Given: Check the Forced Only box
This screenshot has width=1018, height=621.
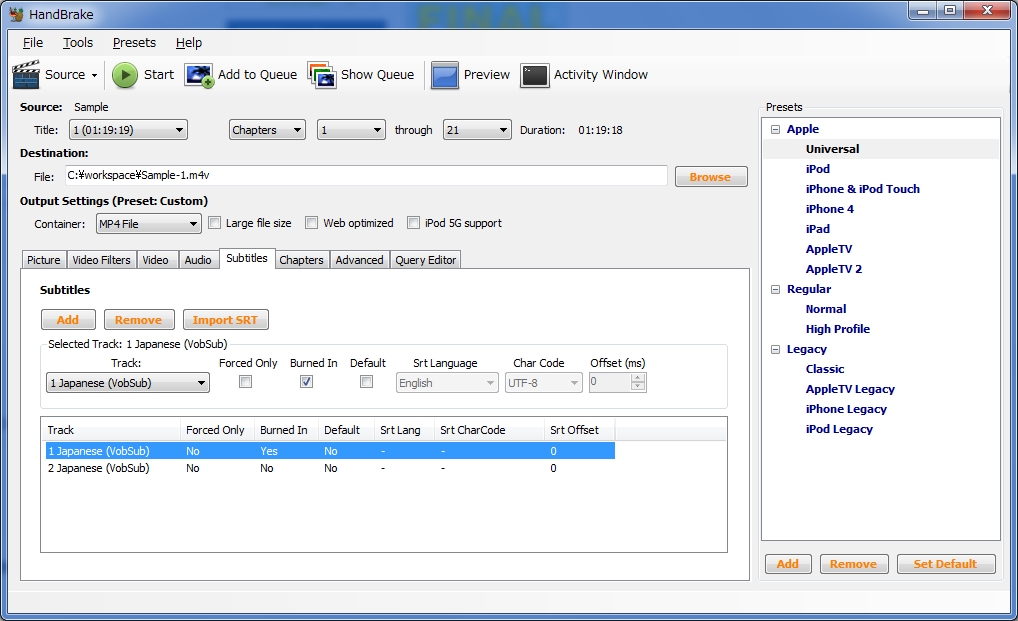Looking at the screenshot, I should tap(245, 382).
